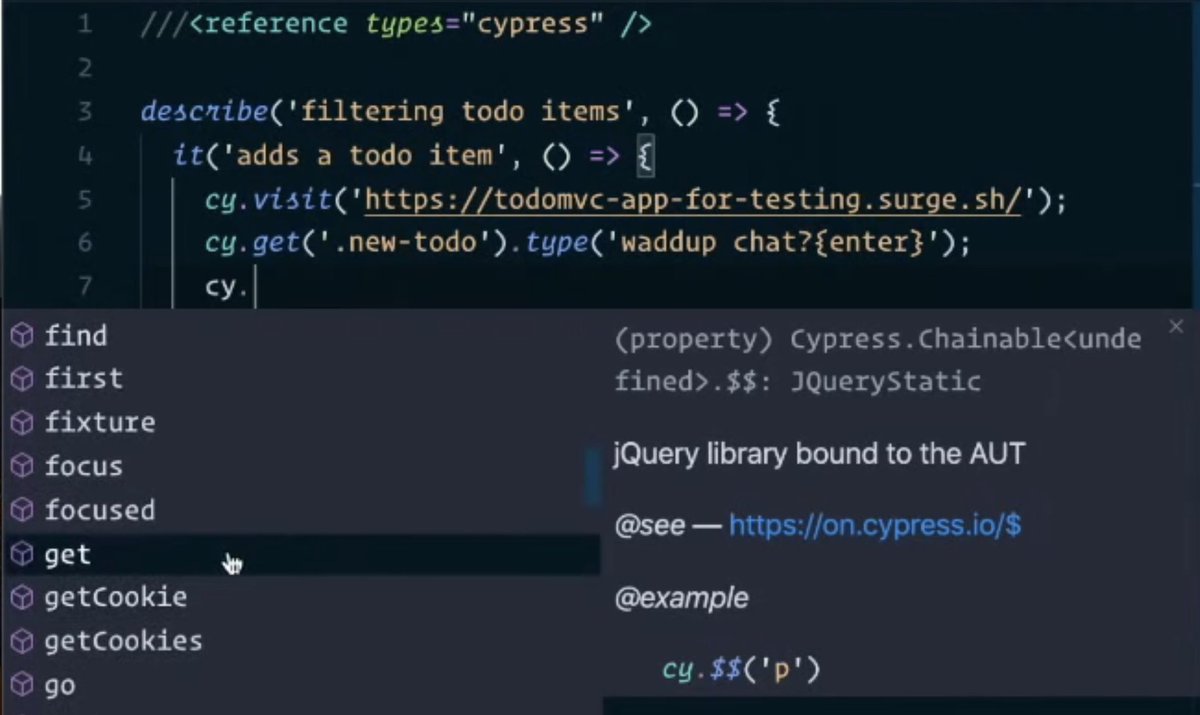Screen dimensions: 1200x715
Task: Click line number 3 in the gutter
Action: click(84, 112)
